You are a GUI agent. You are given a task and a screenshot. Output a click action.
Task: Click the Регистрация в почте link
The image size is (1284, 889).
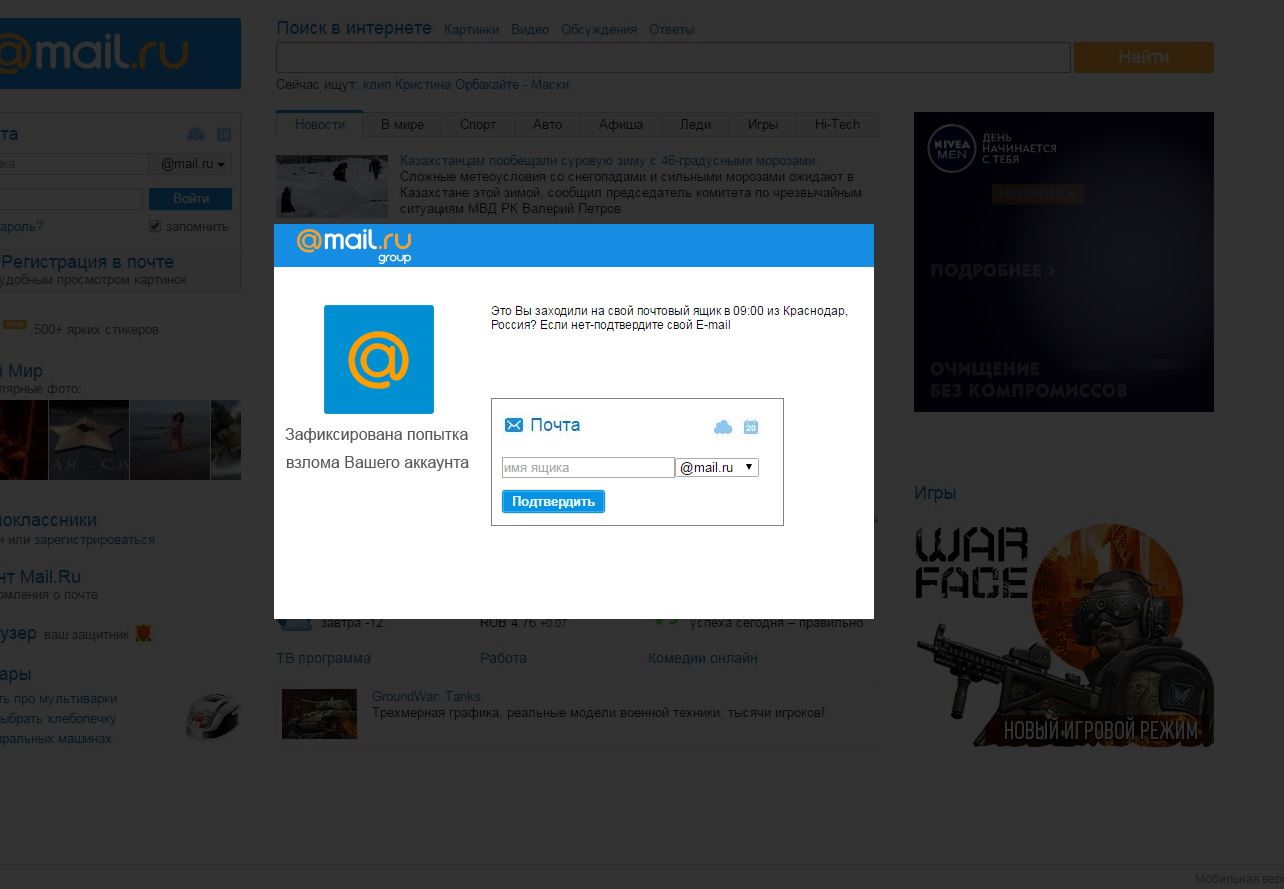(87, 262)
